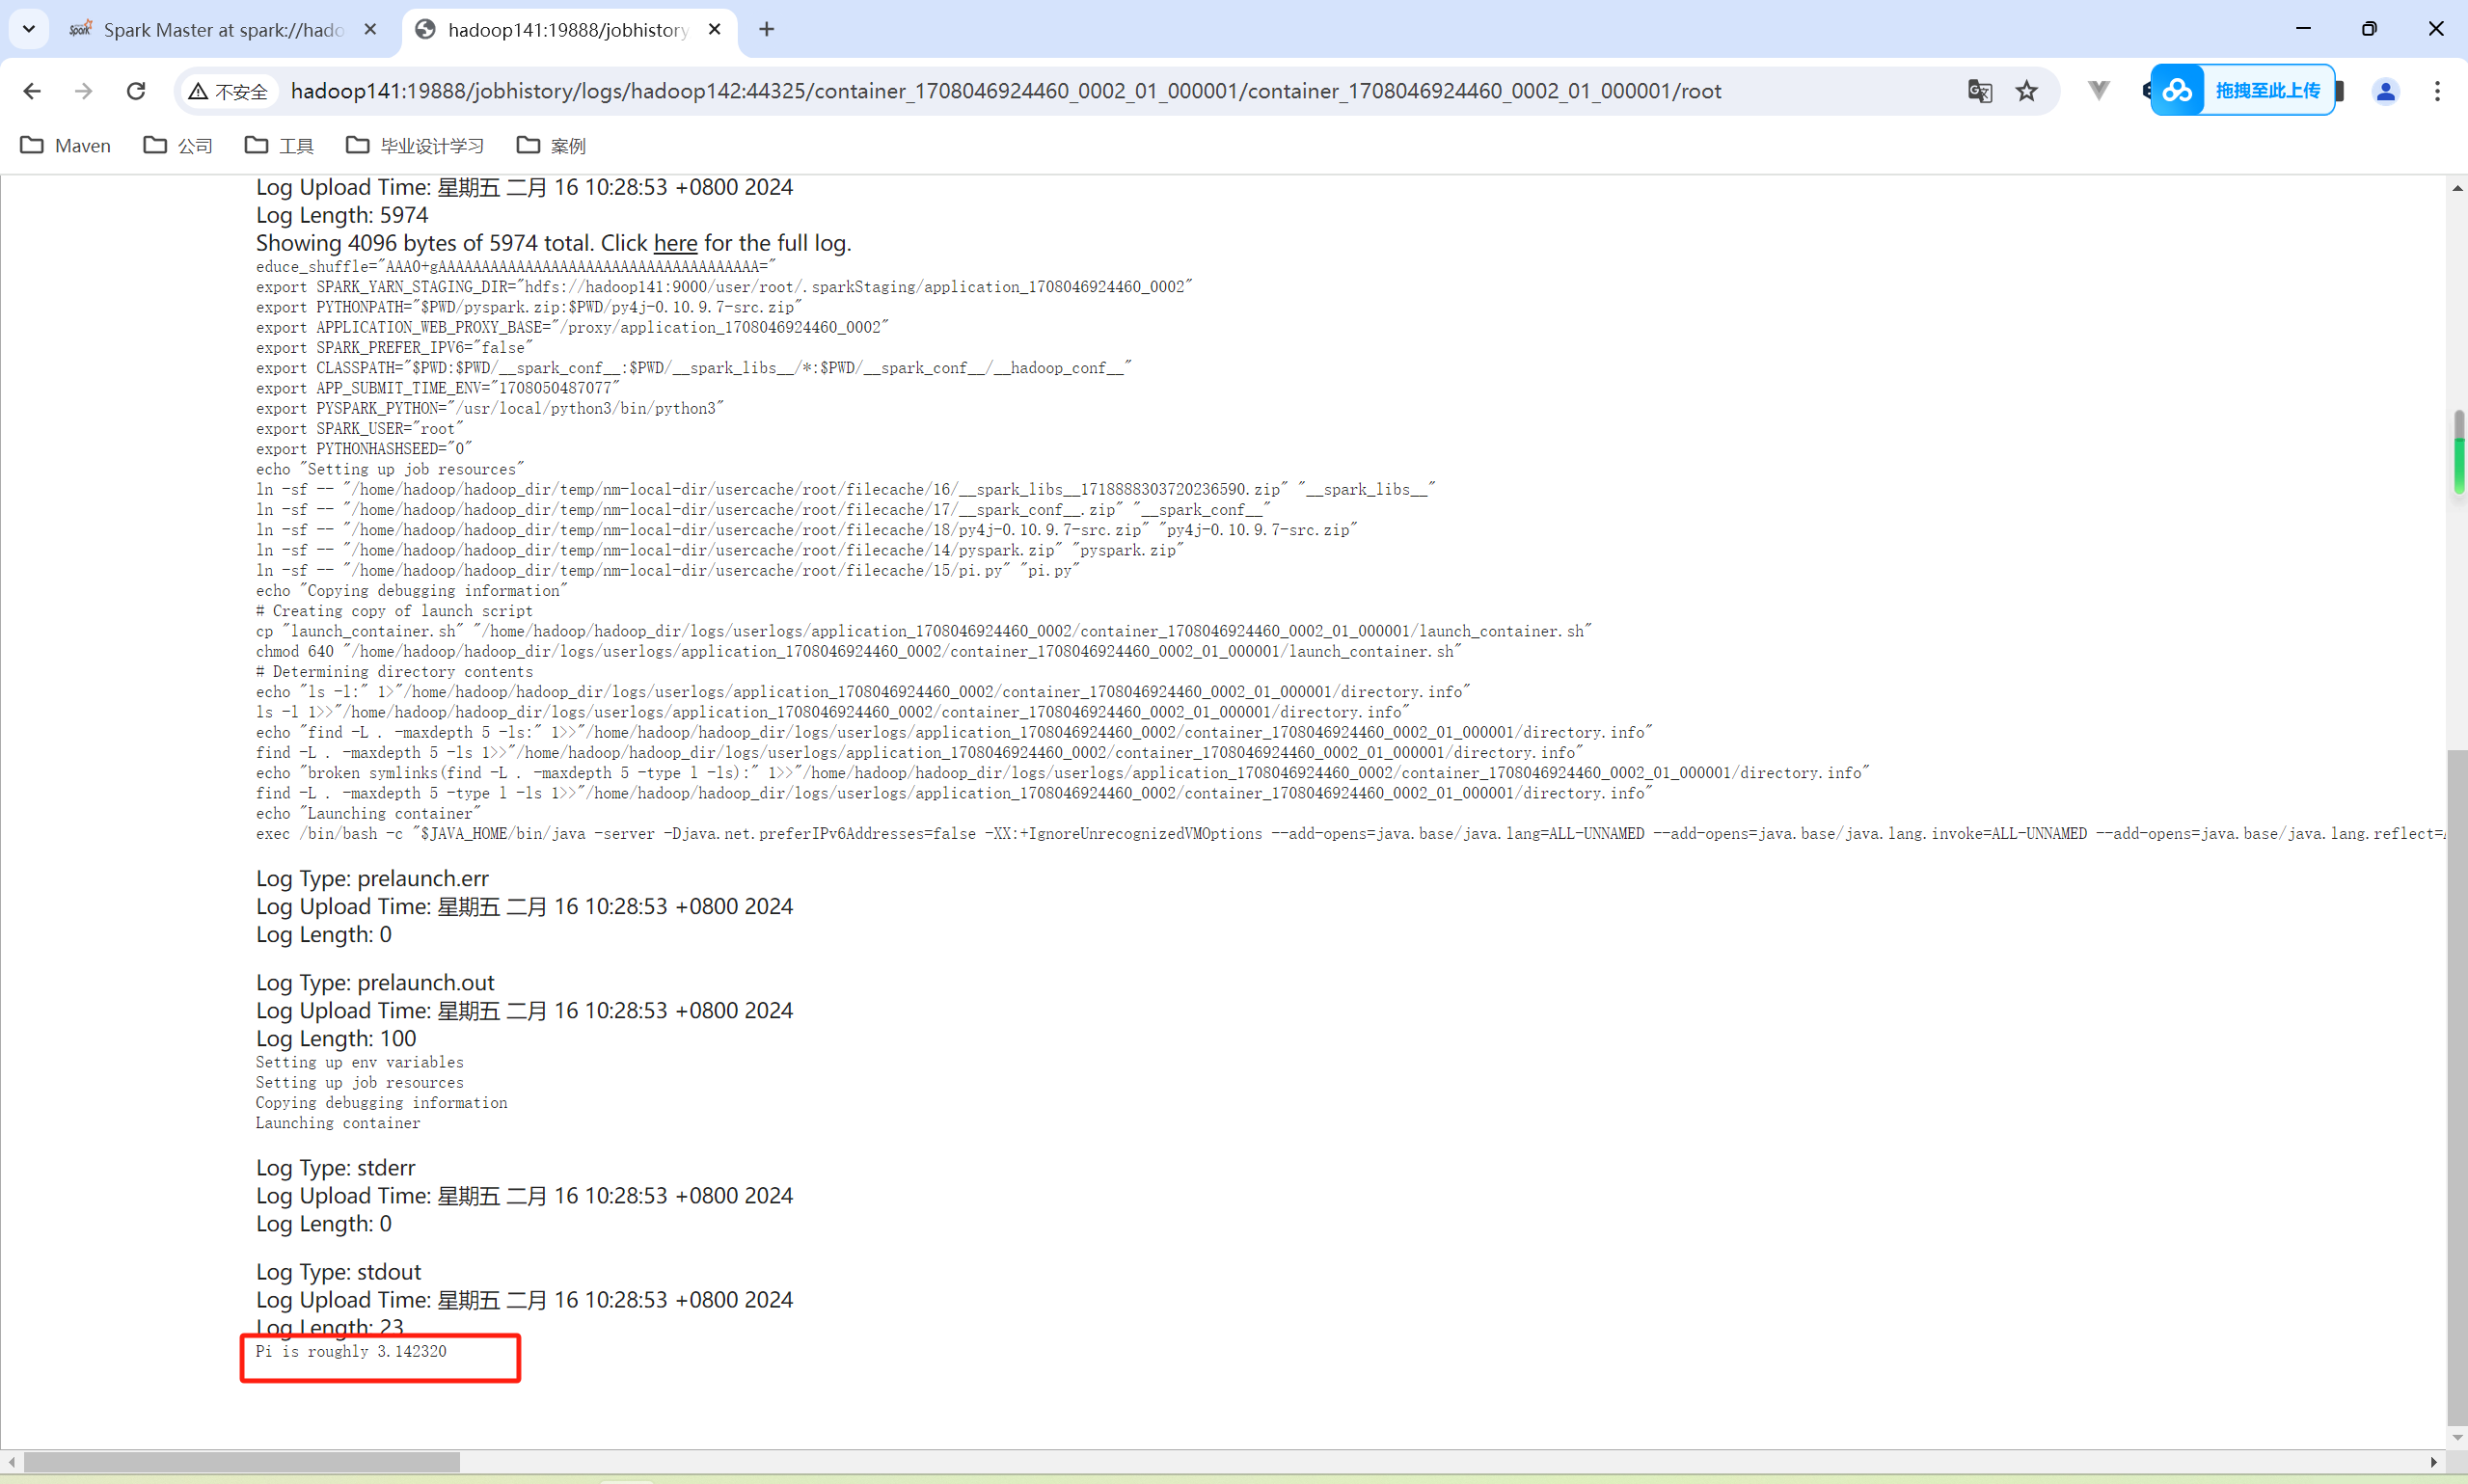Close the Spark Master tab
2468x1484 pixels.
[x=370, y=29]
